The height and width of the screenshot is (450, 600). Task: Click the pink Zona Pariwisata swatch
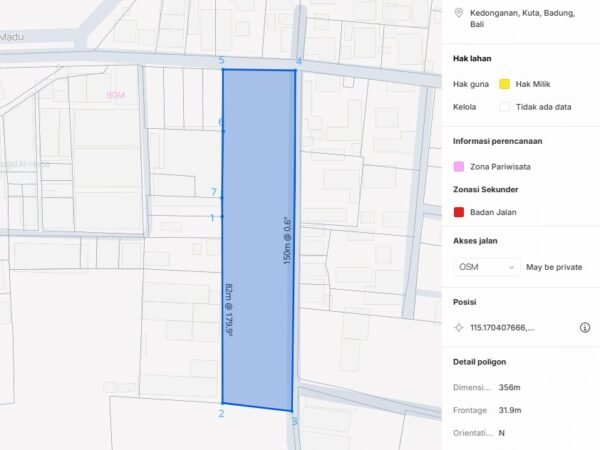coord(459,166)
